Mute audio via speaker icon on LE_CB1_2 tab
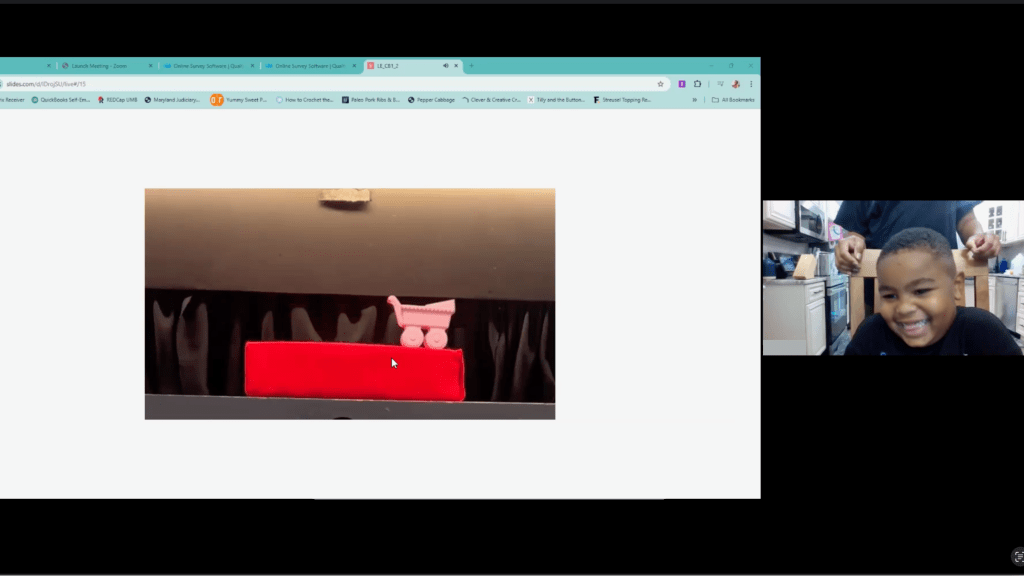 446,66
